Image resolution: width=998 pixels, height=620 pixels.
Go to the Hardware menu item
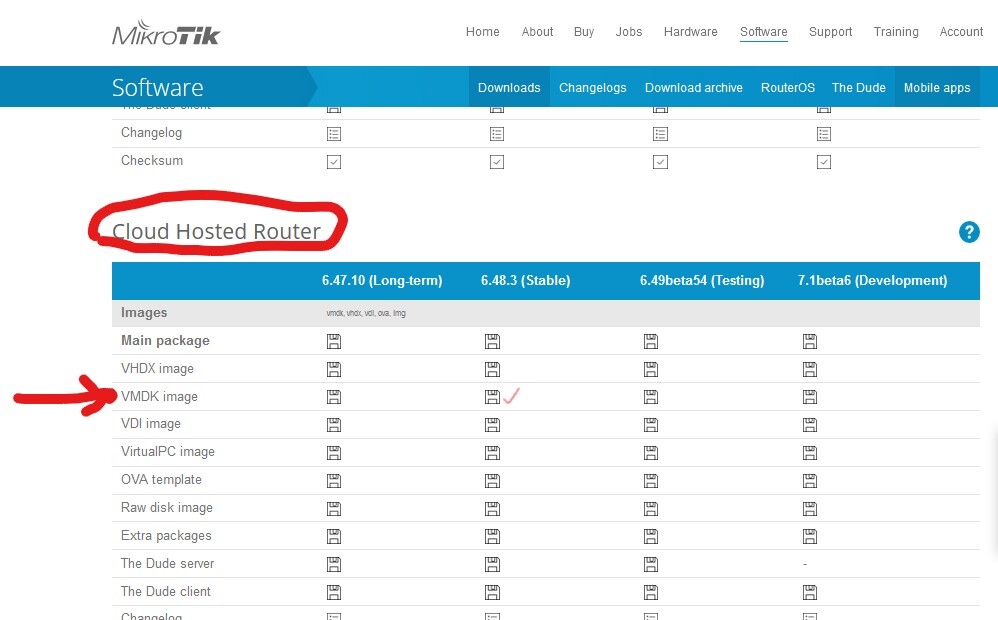(x=690, y=31)
